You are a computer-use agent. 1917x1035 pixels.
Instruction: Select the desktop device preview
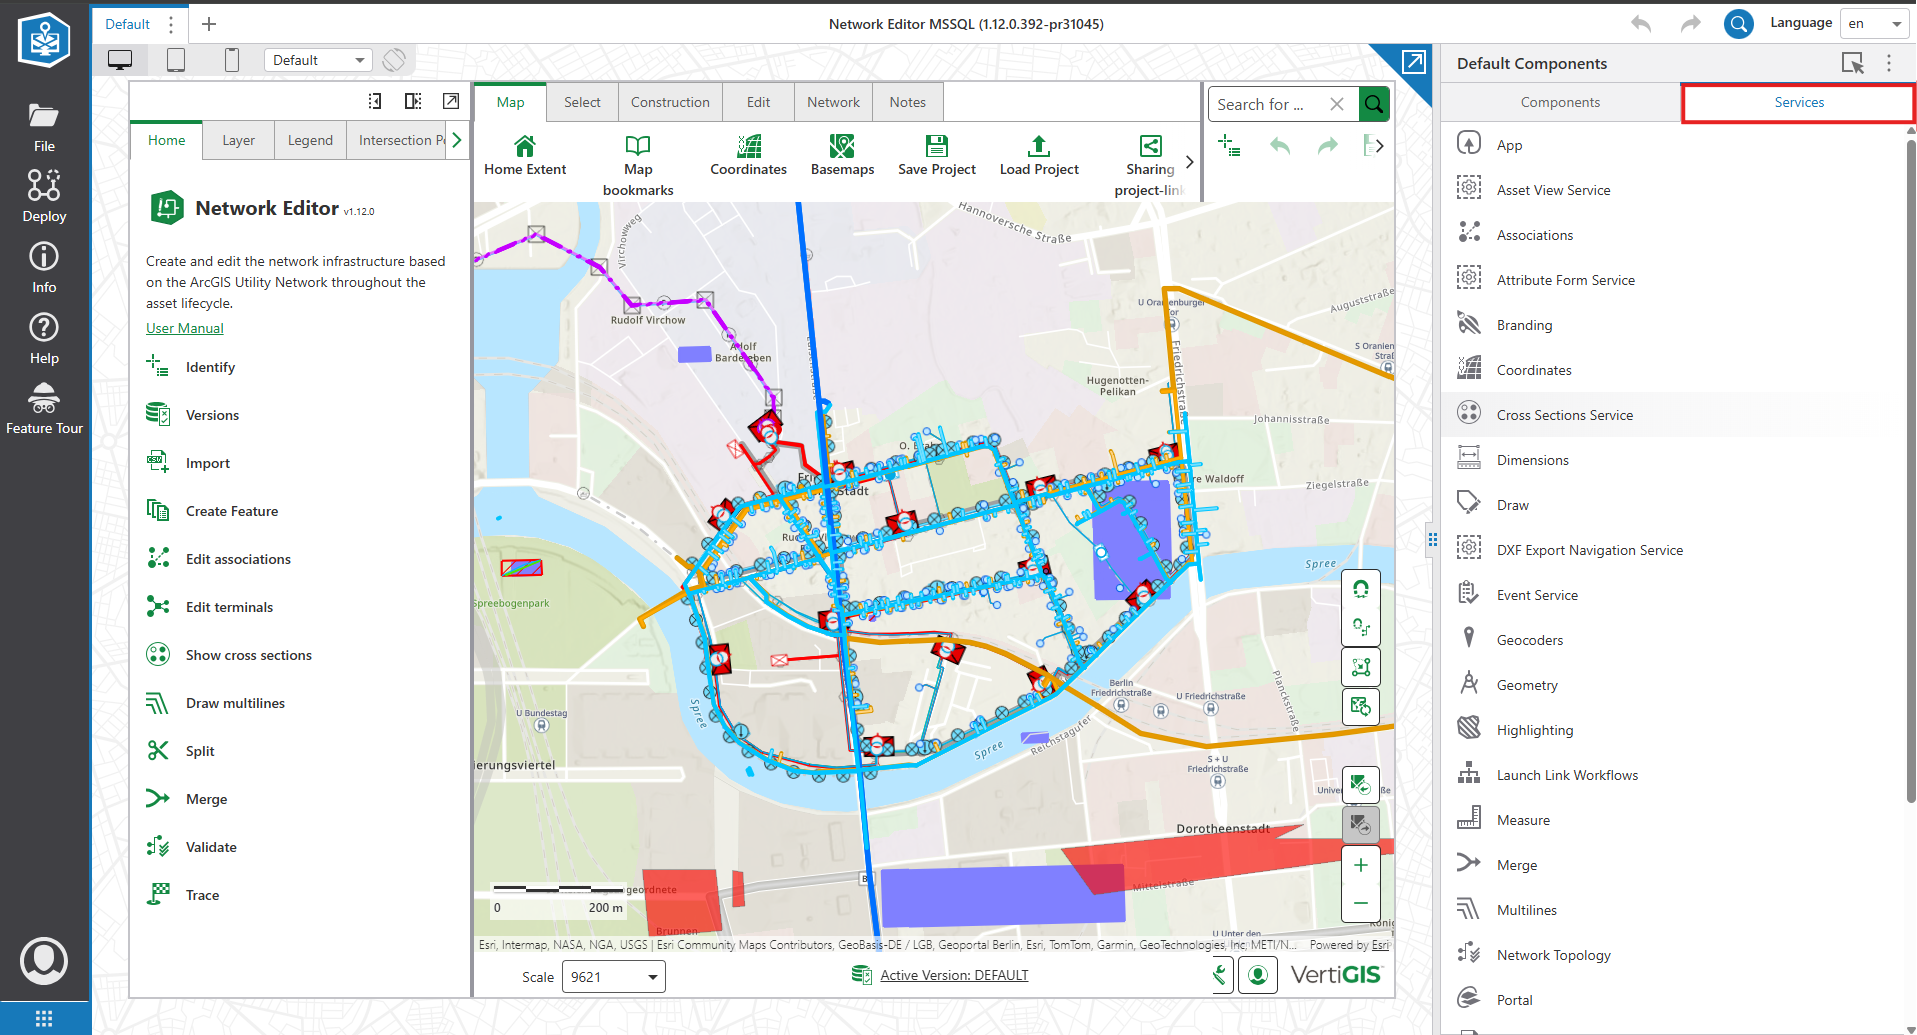click(x=120, y=60)
